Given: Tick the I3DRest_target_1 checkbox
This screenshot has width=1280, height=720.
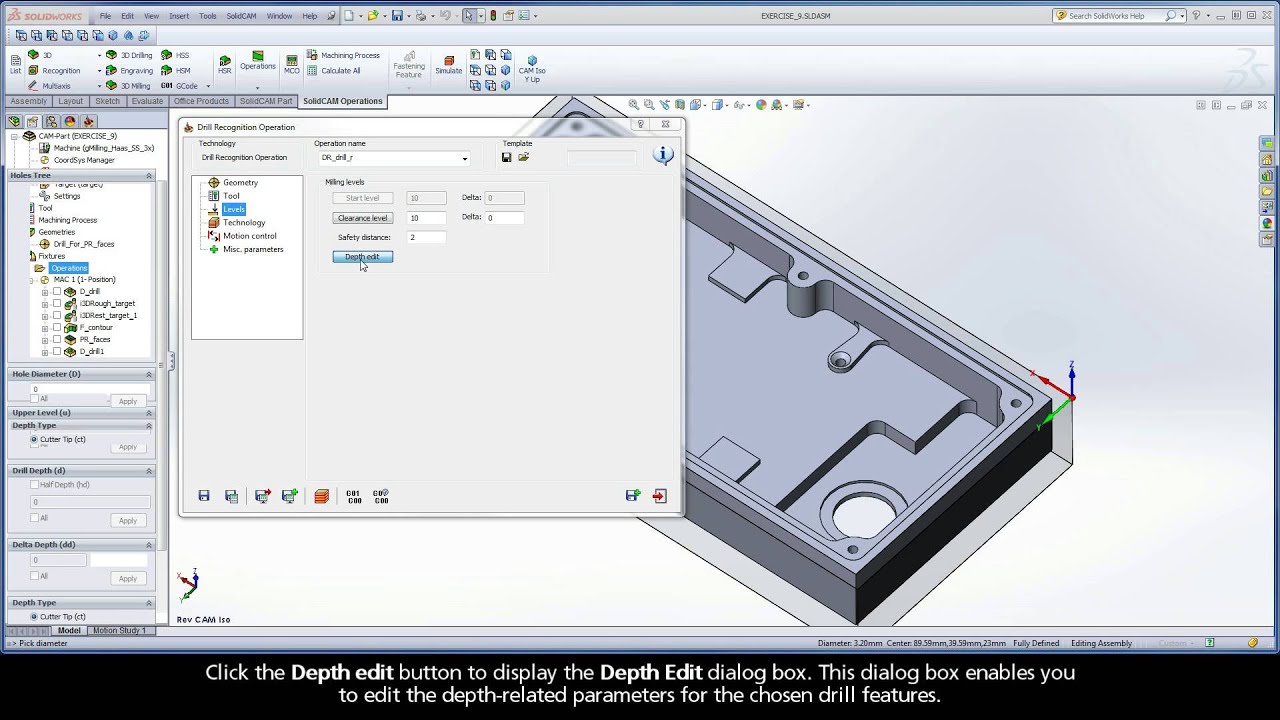Looking at the screenshot, I should 57,316.
